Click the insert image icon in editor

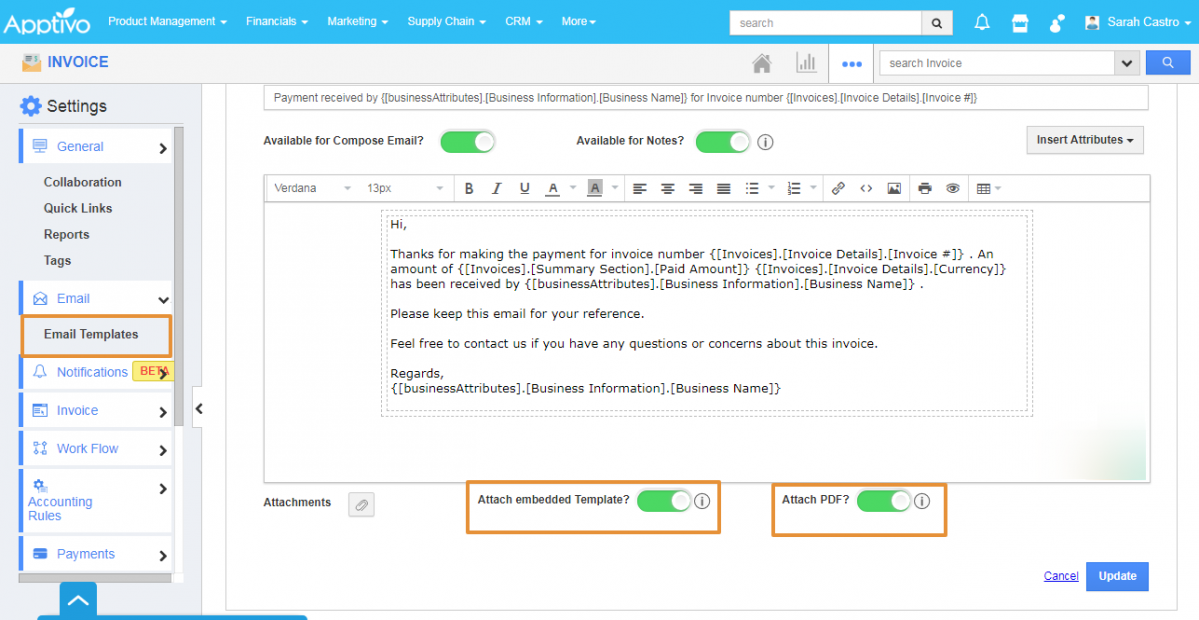coord(894,188)
